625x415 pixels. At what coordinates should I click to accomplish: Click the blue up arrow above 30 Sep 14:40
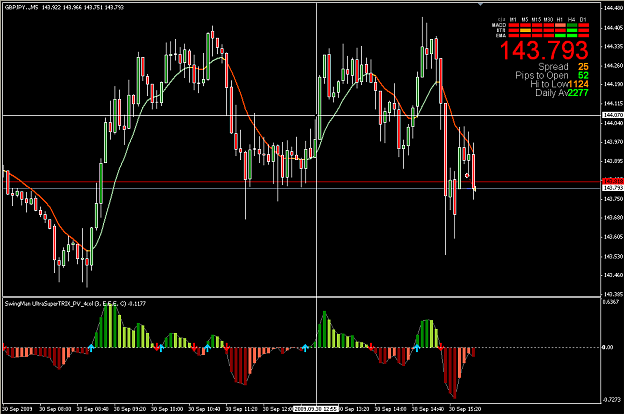[x=417, y=348]
